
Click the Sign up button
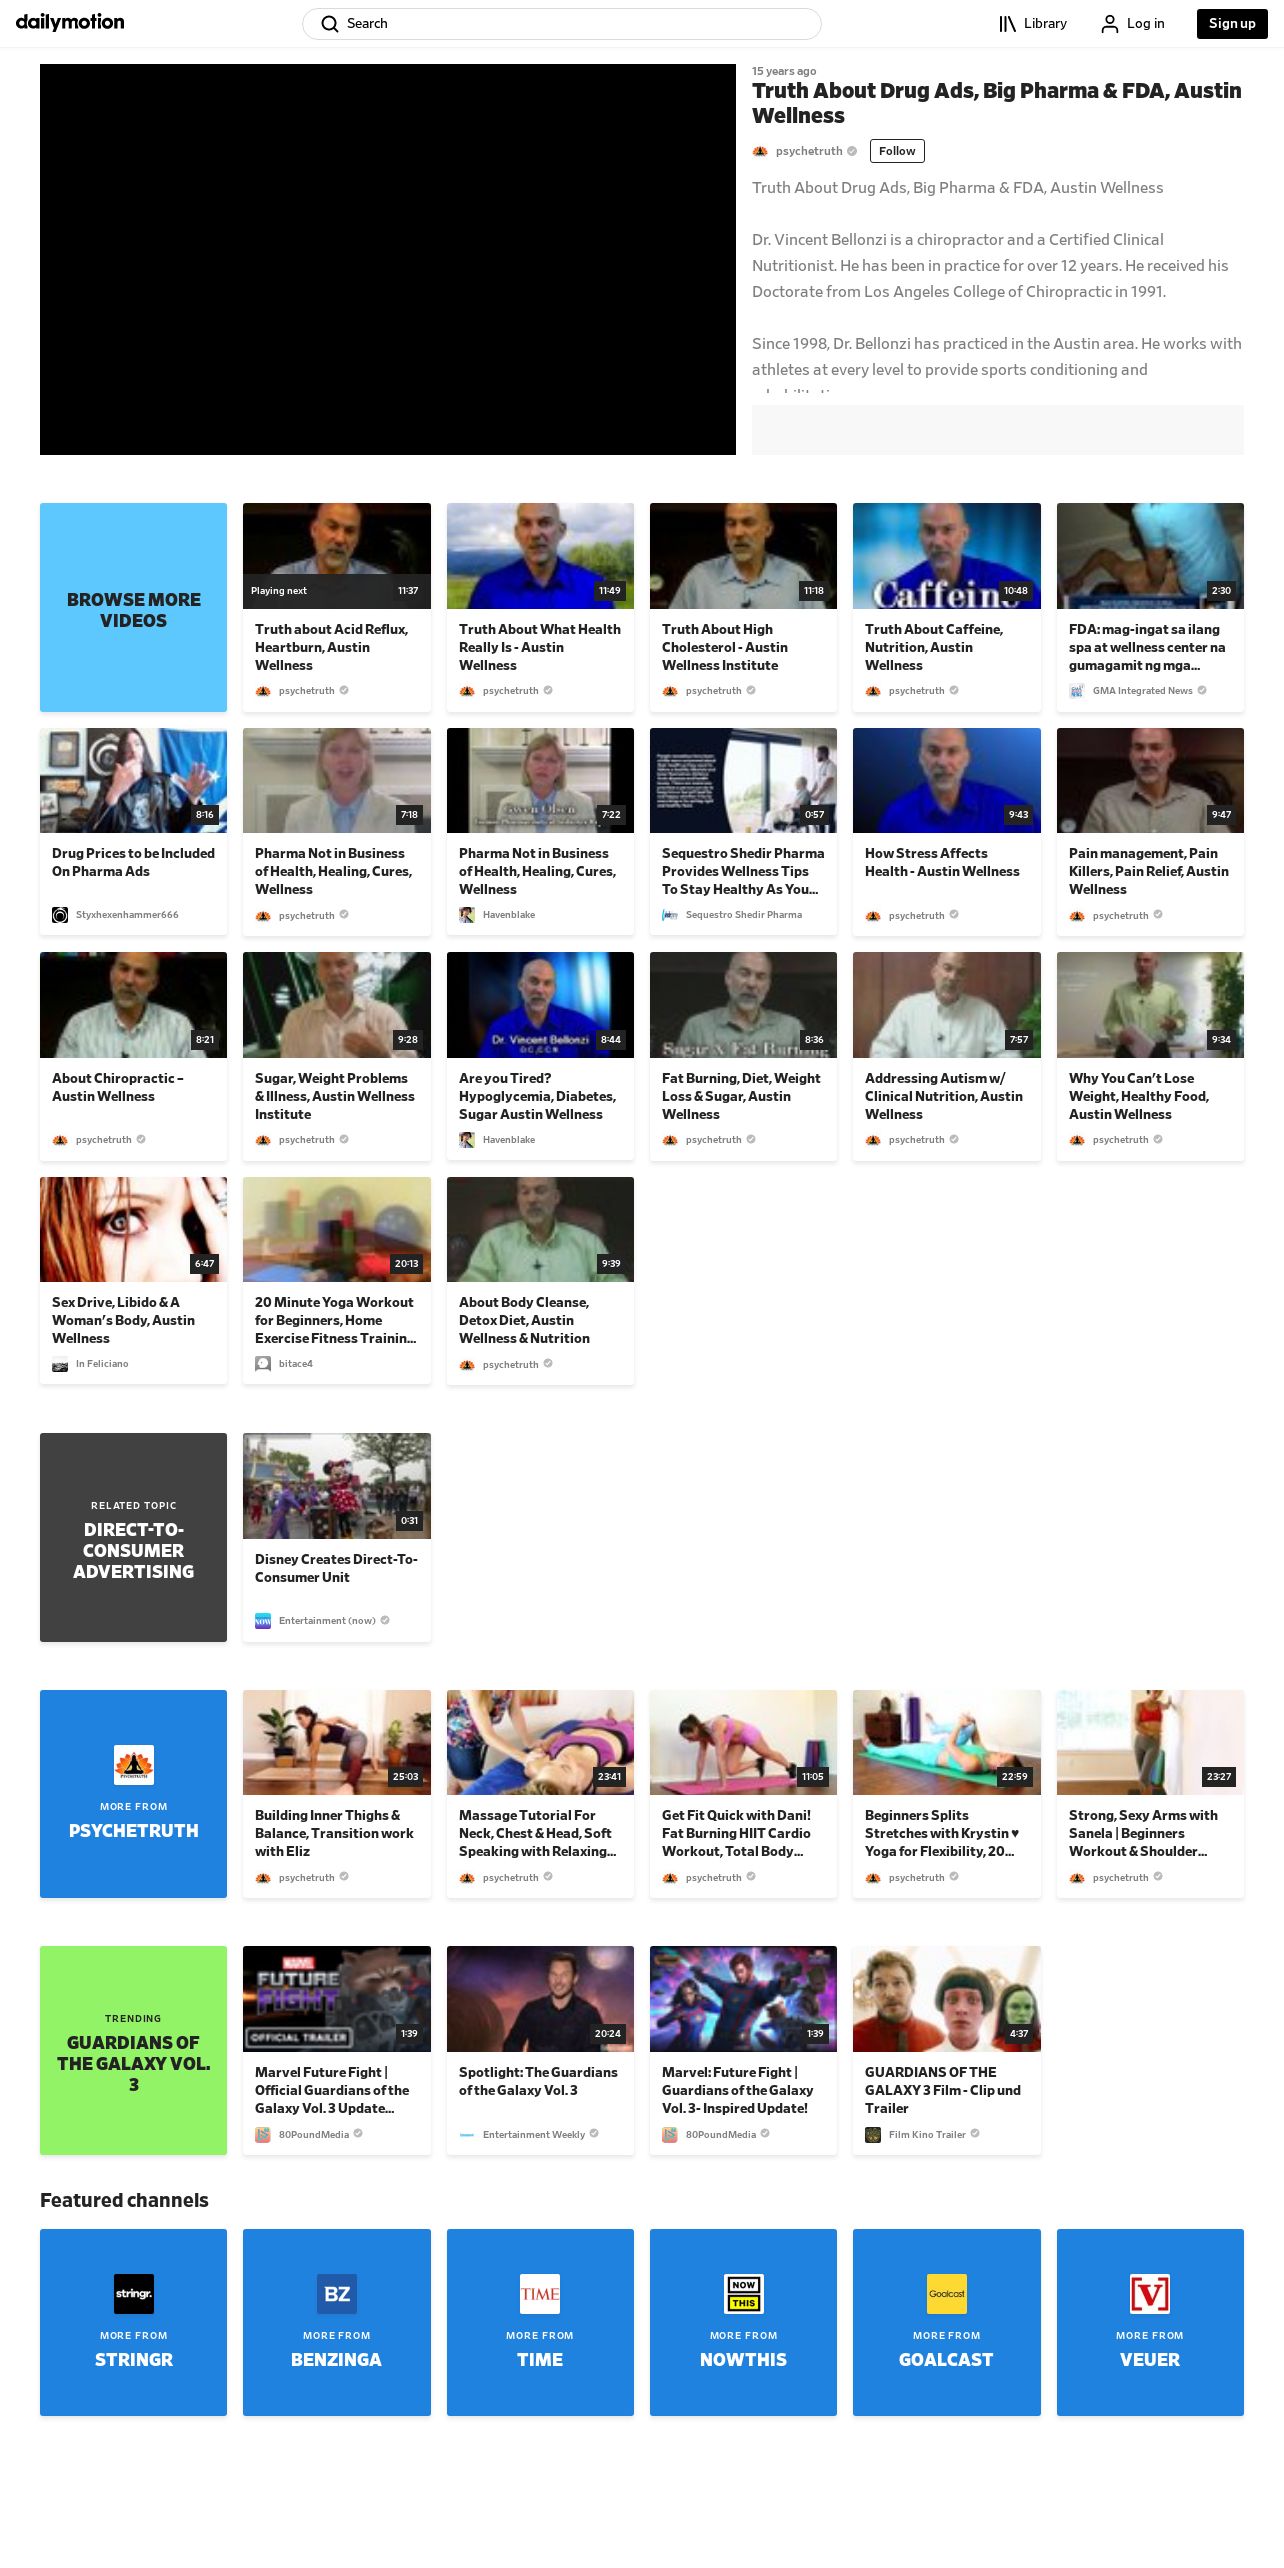[x=1232, y=24]
